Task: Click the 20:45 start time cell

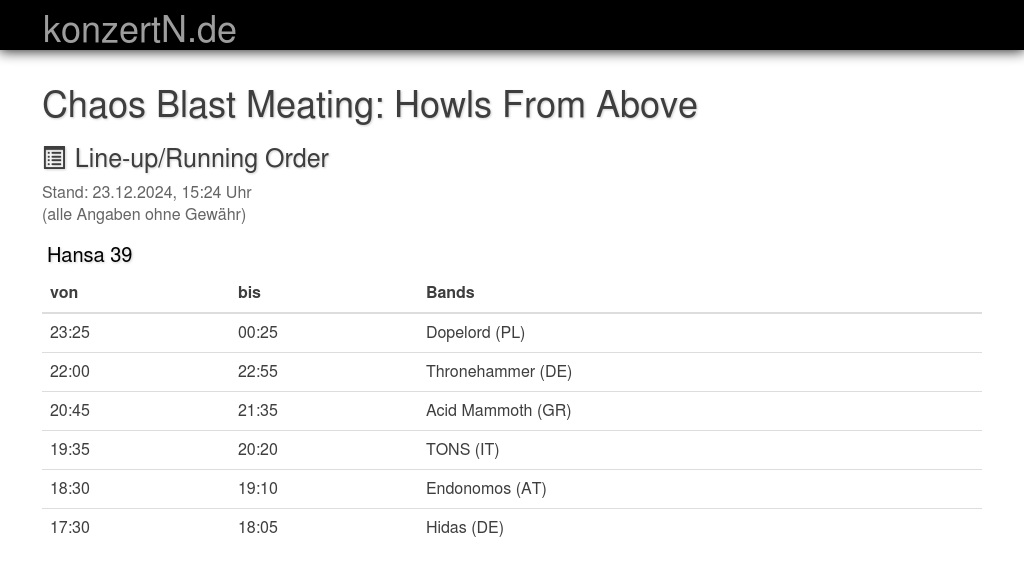Action: (x=70, y=411)
